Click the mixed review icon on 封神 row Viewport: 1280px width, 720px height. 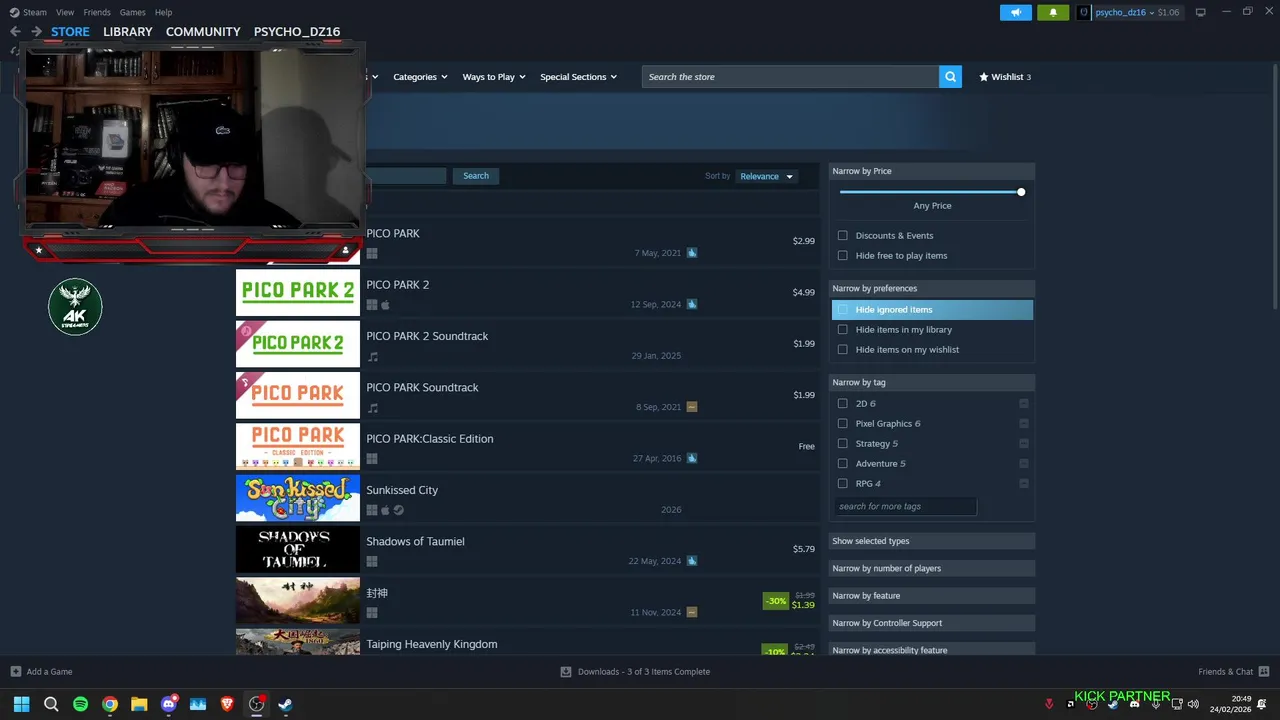pyautogui.click(x=692, y=612)
